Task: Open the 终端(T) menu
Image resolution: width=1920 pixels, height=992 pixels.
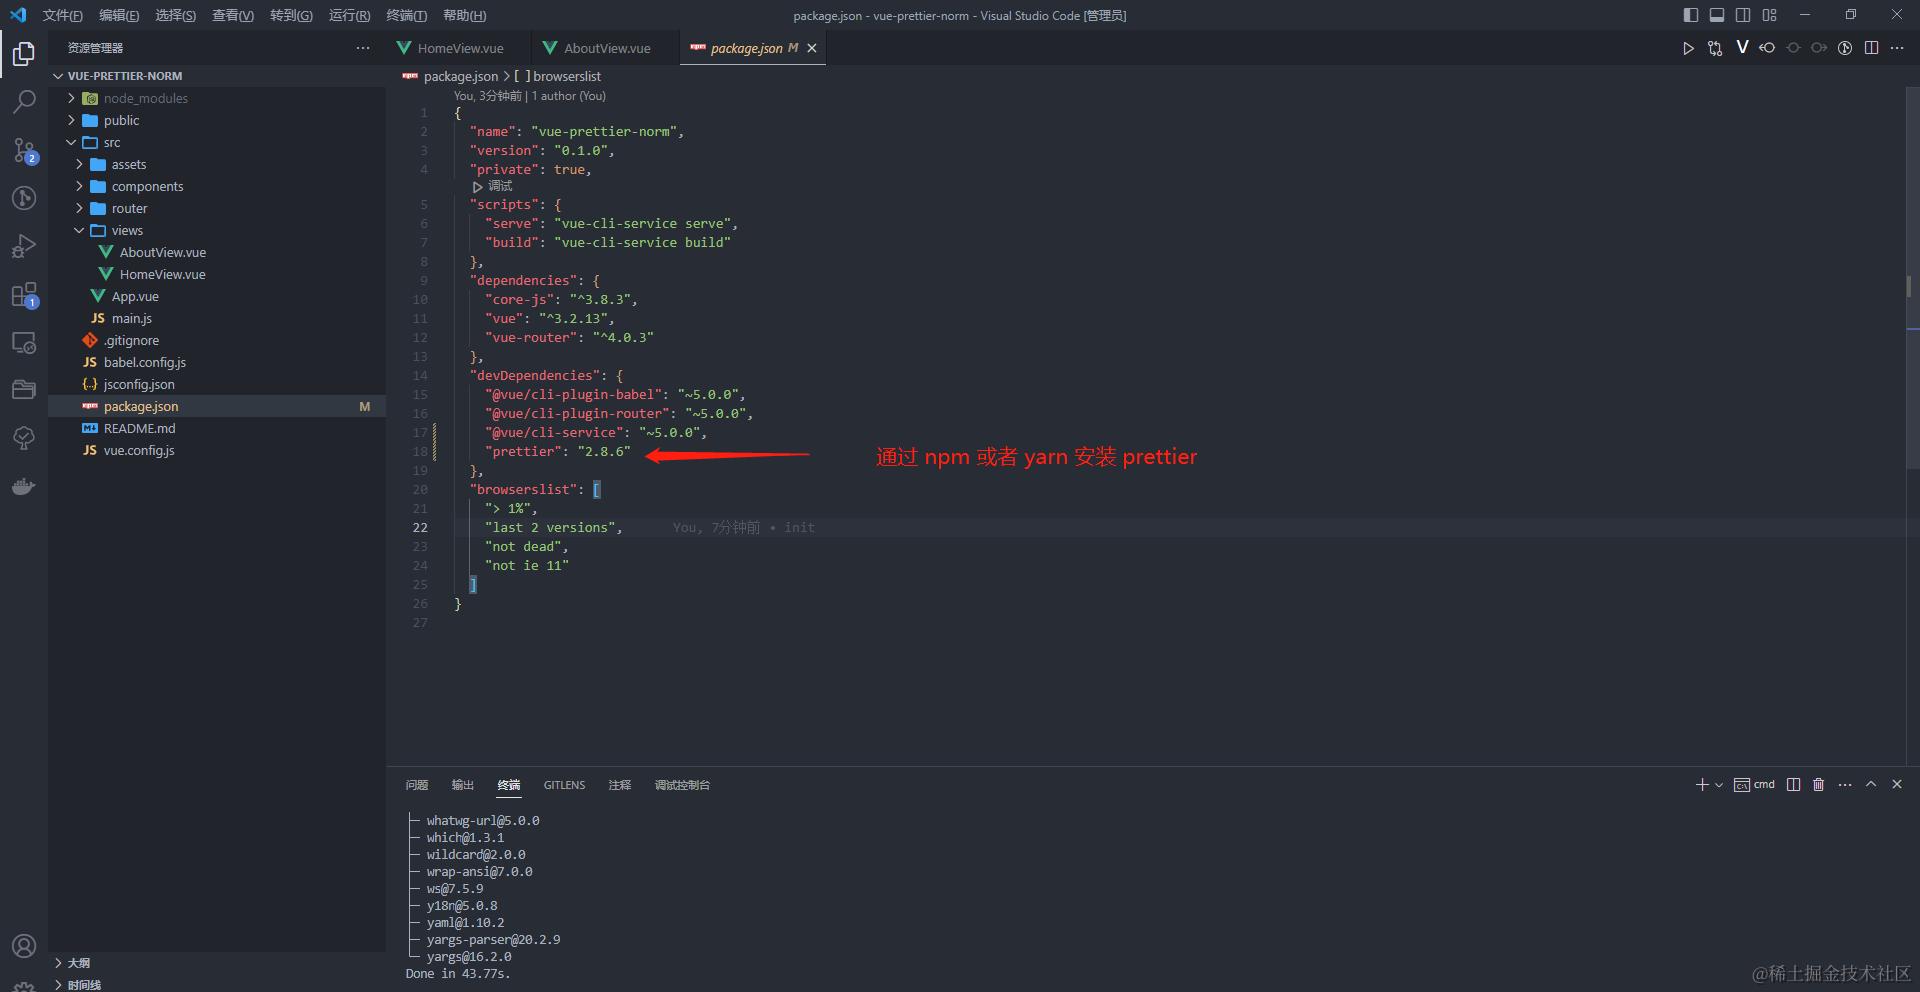Action: [x=407, y=15]
